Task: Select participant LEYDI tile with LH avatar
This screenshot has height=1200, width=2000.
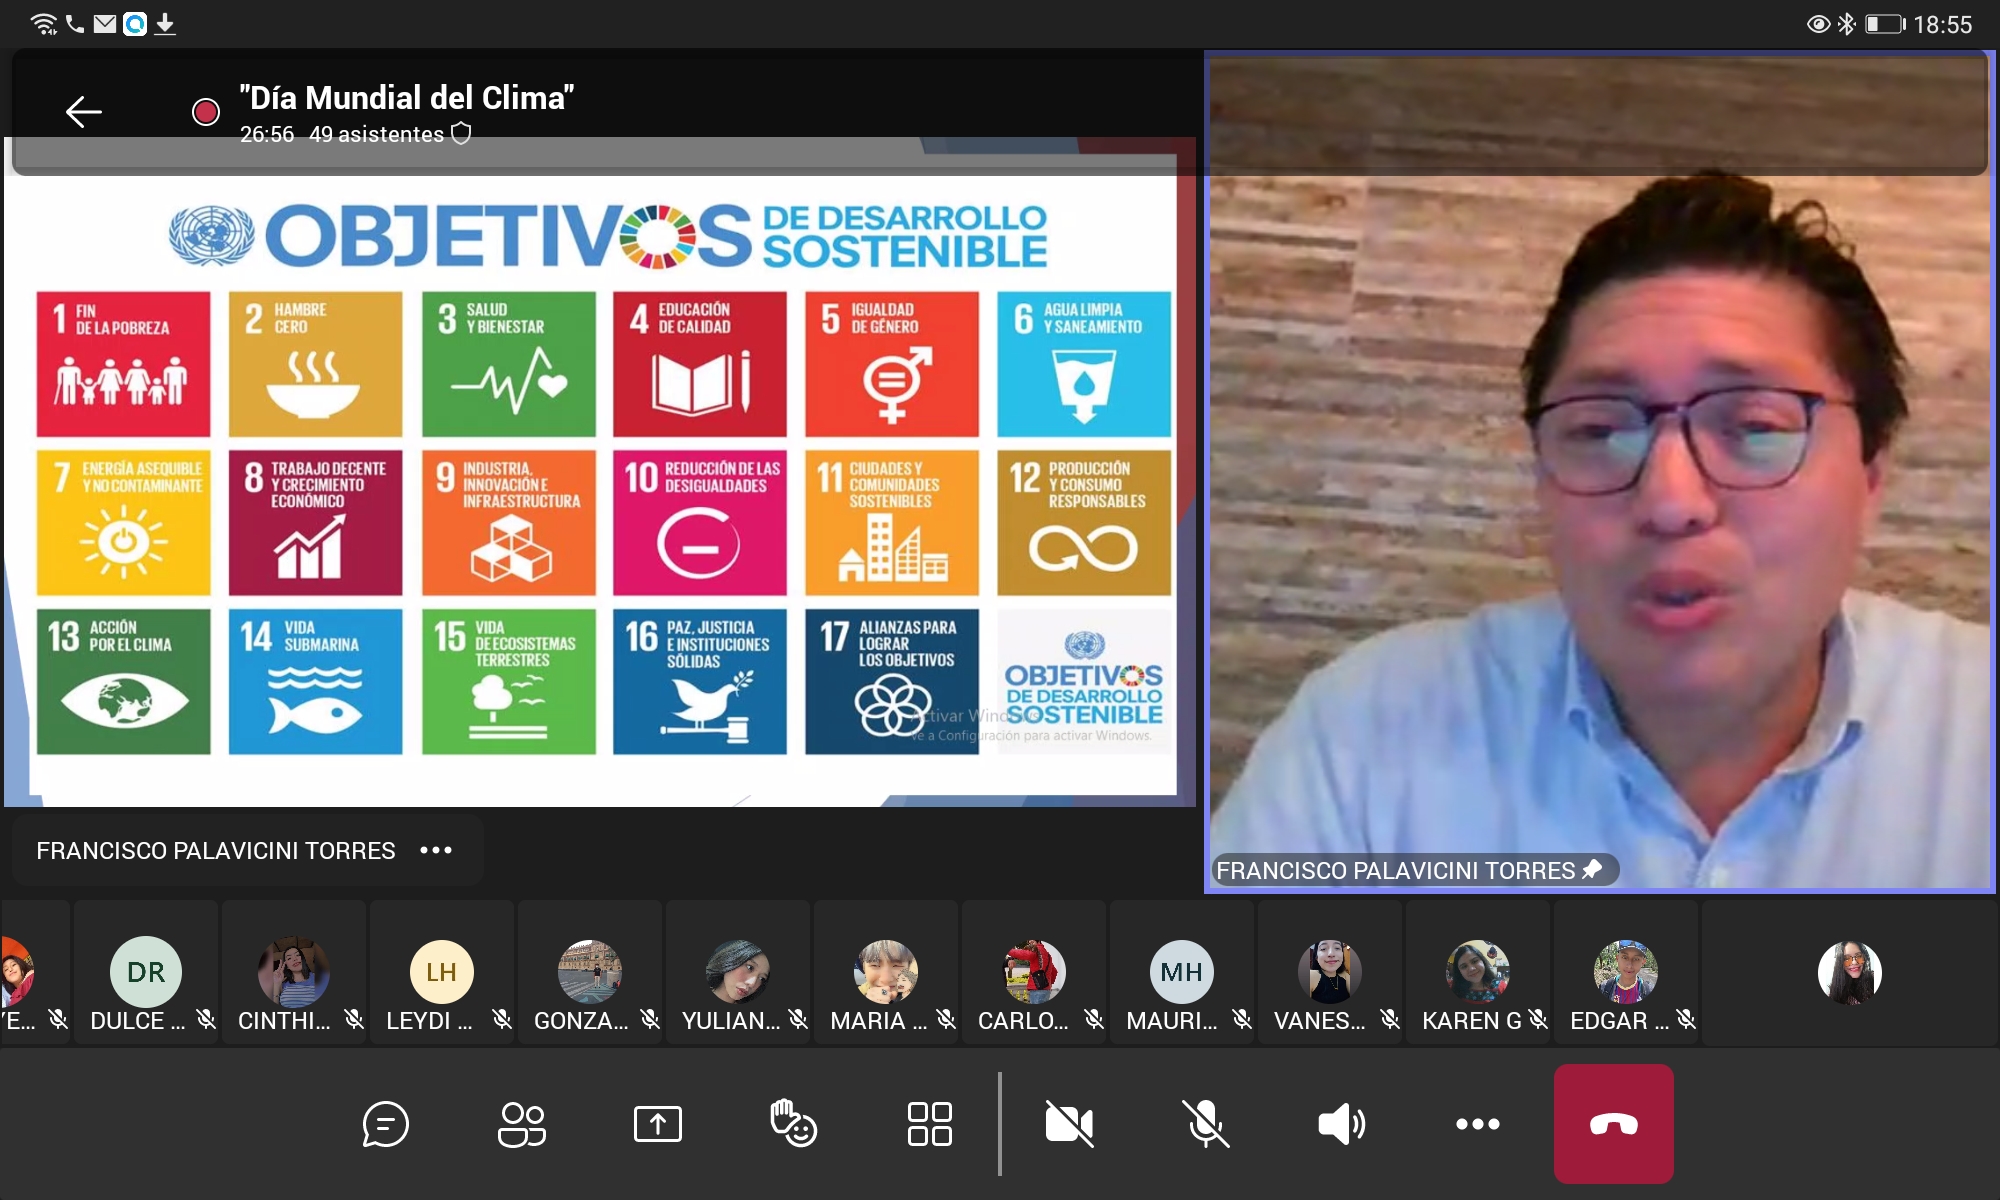Action: pyautogui.click(x=442, y=972)
